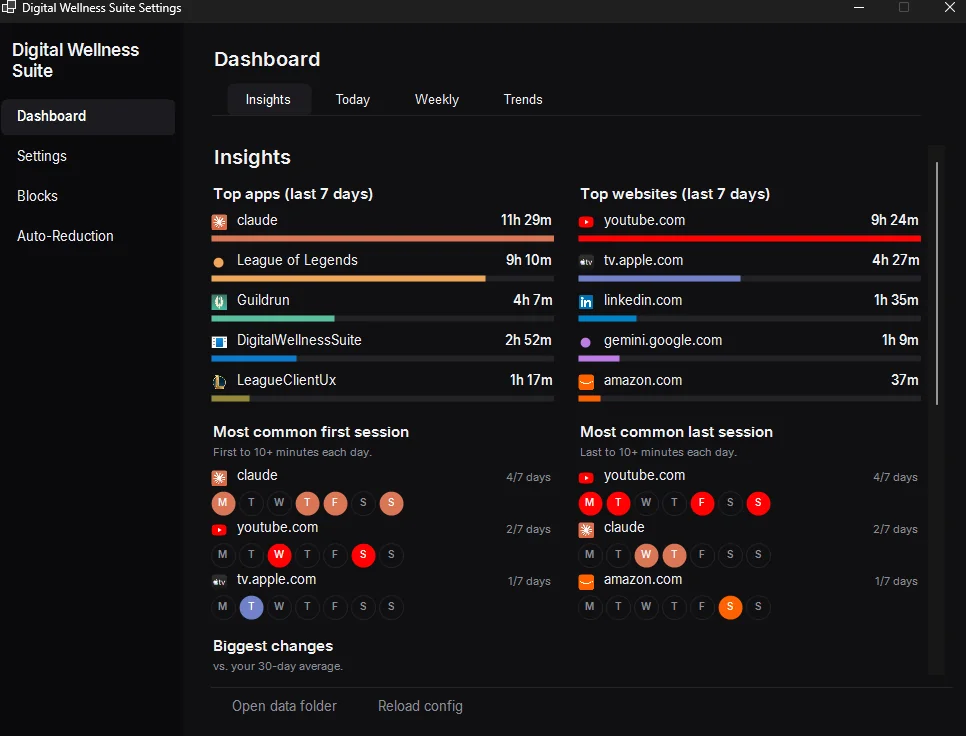Screen dimensions: 966x736
Task: Switch to the Weekly tab
Action: [437, 99]
